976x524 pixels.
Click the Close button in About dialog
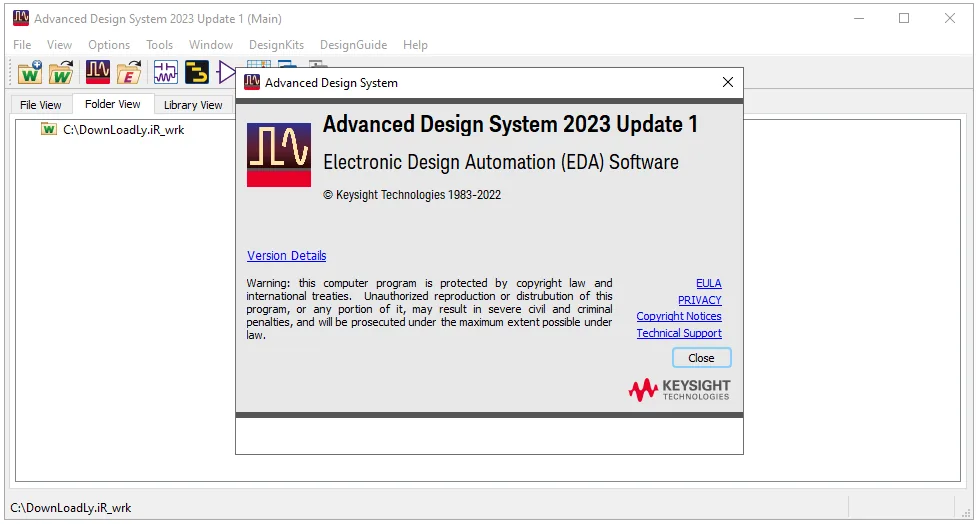pos(702,358)
